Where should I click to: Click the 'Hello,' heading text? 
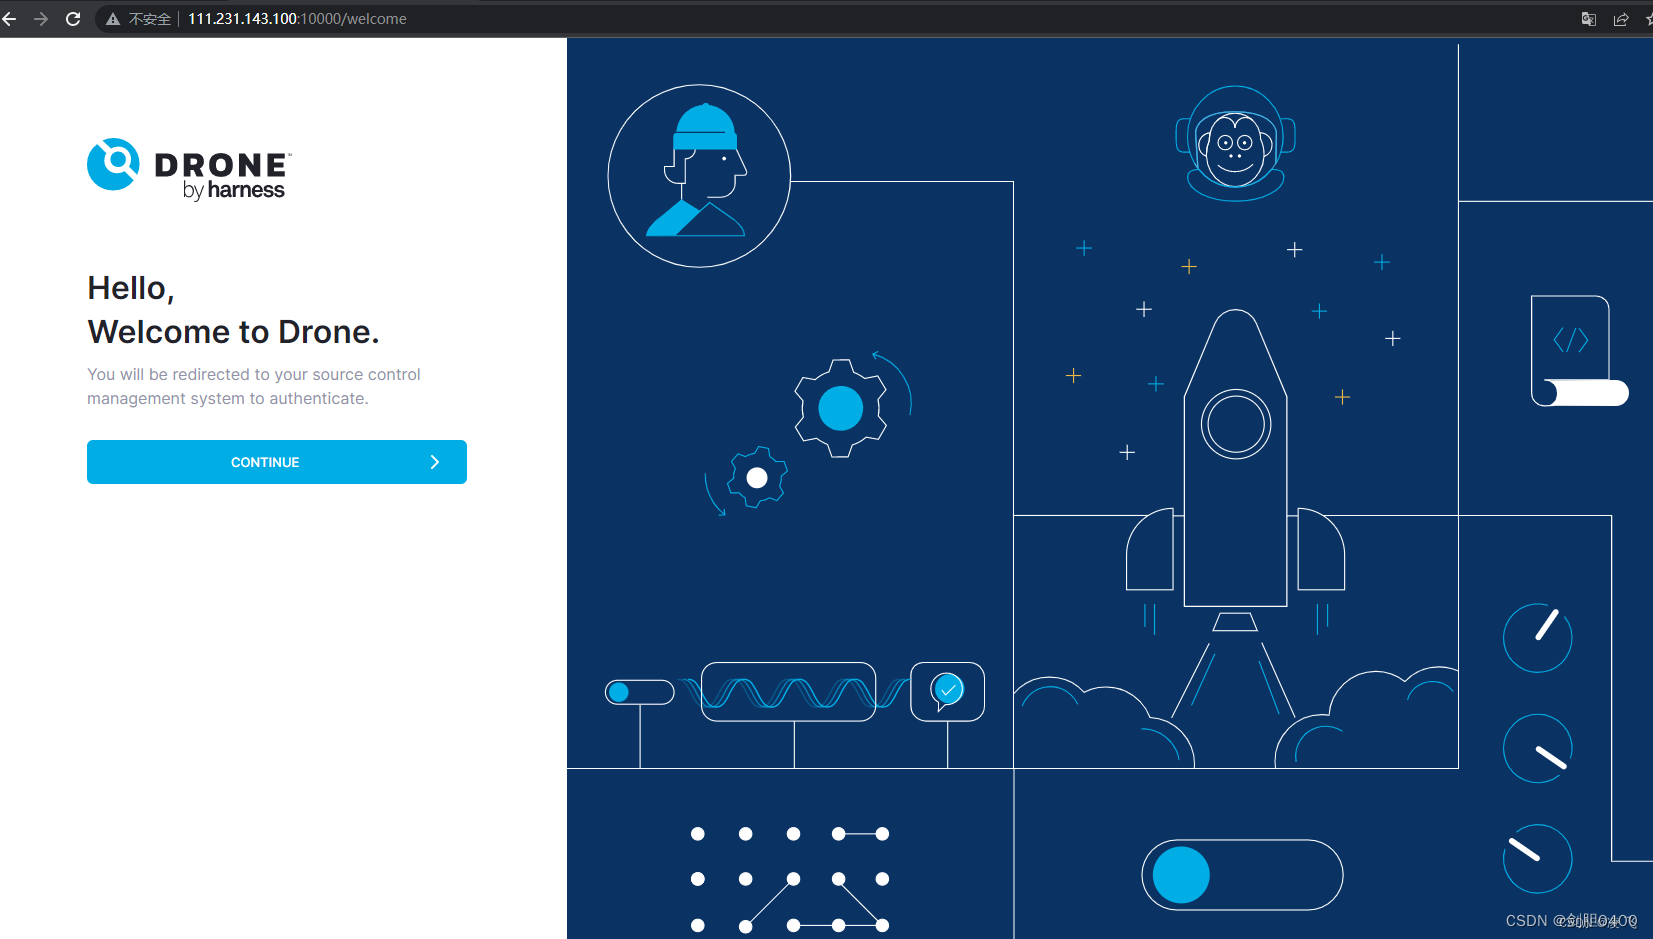(x=131, y=288)
